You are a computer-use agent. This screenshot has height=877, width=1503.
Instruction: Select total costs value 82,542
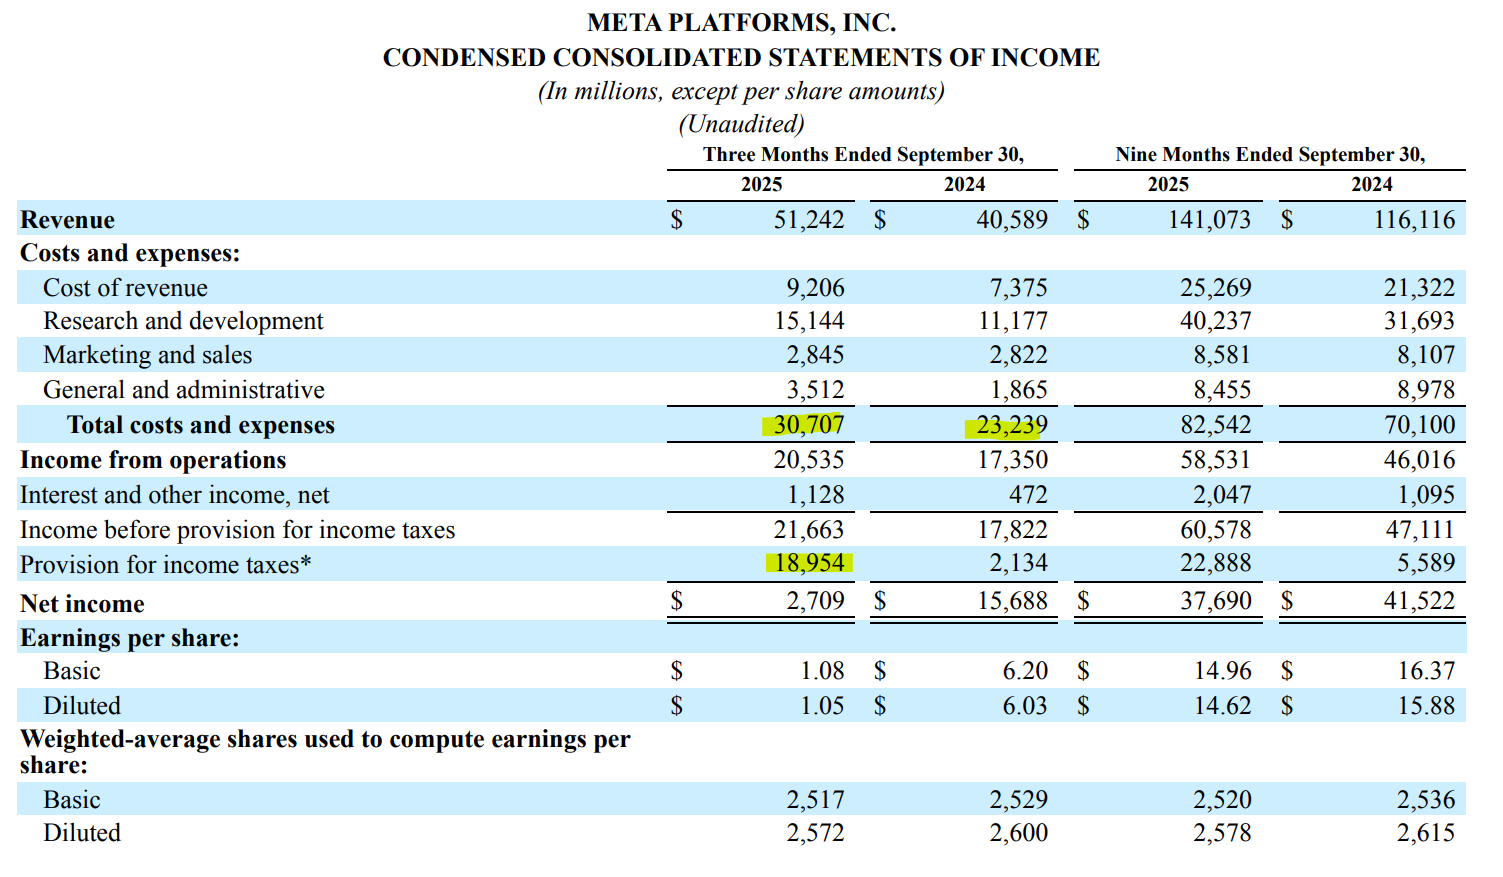[1215, 425]
